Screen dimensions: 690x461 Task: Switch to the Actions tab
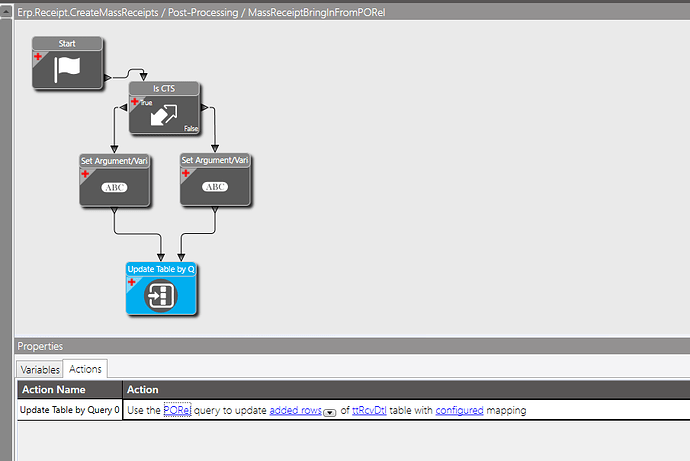[85, 369]
